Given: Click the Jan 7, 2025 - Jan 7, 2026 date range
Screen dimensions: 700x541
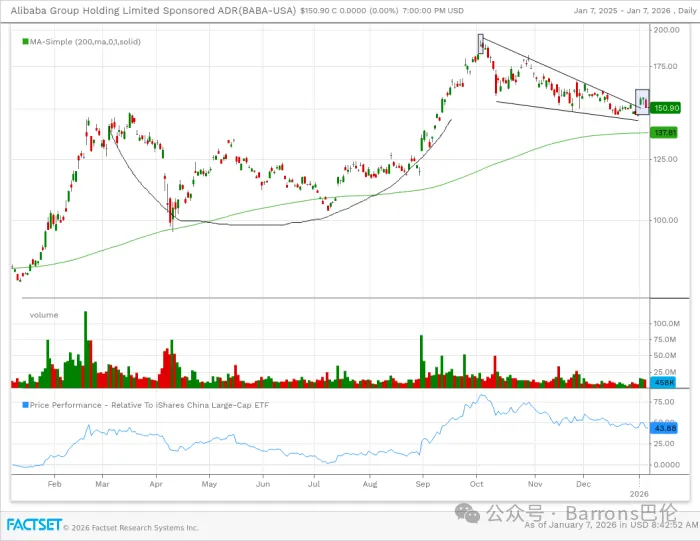Looking at the screenshot, I should click(624, 11).
